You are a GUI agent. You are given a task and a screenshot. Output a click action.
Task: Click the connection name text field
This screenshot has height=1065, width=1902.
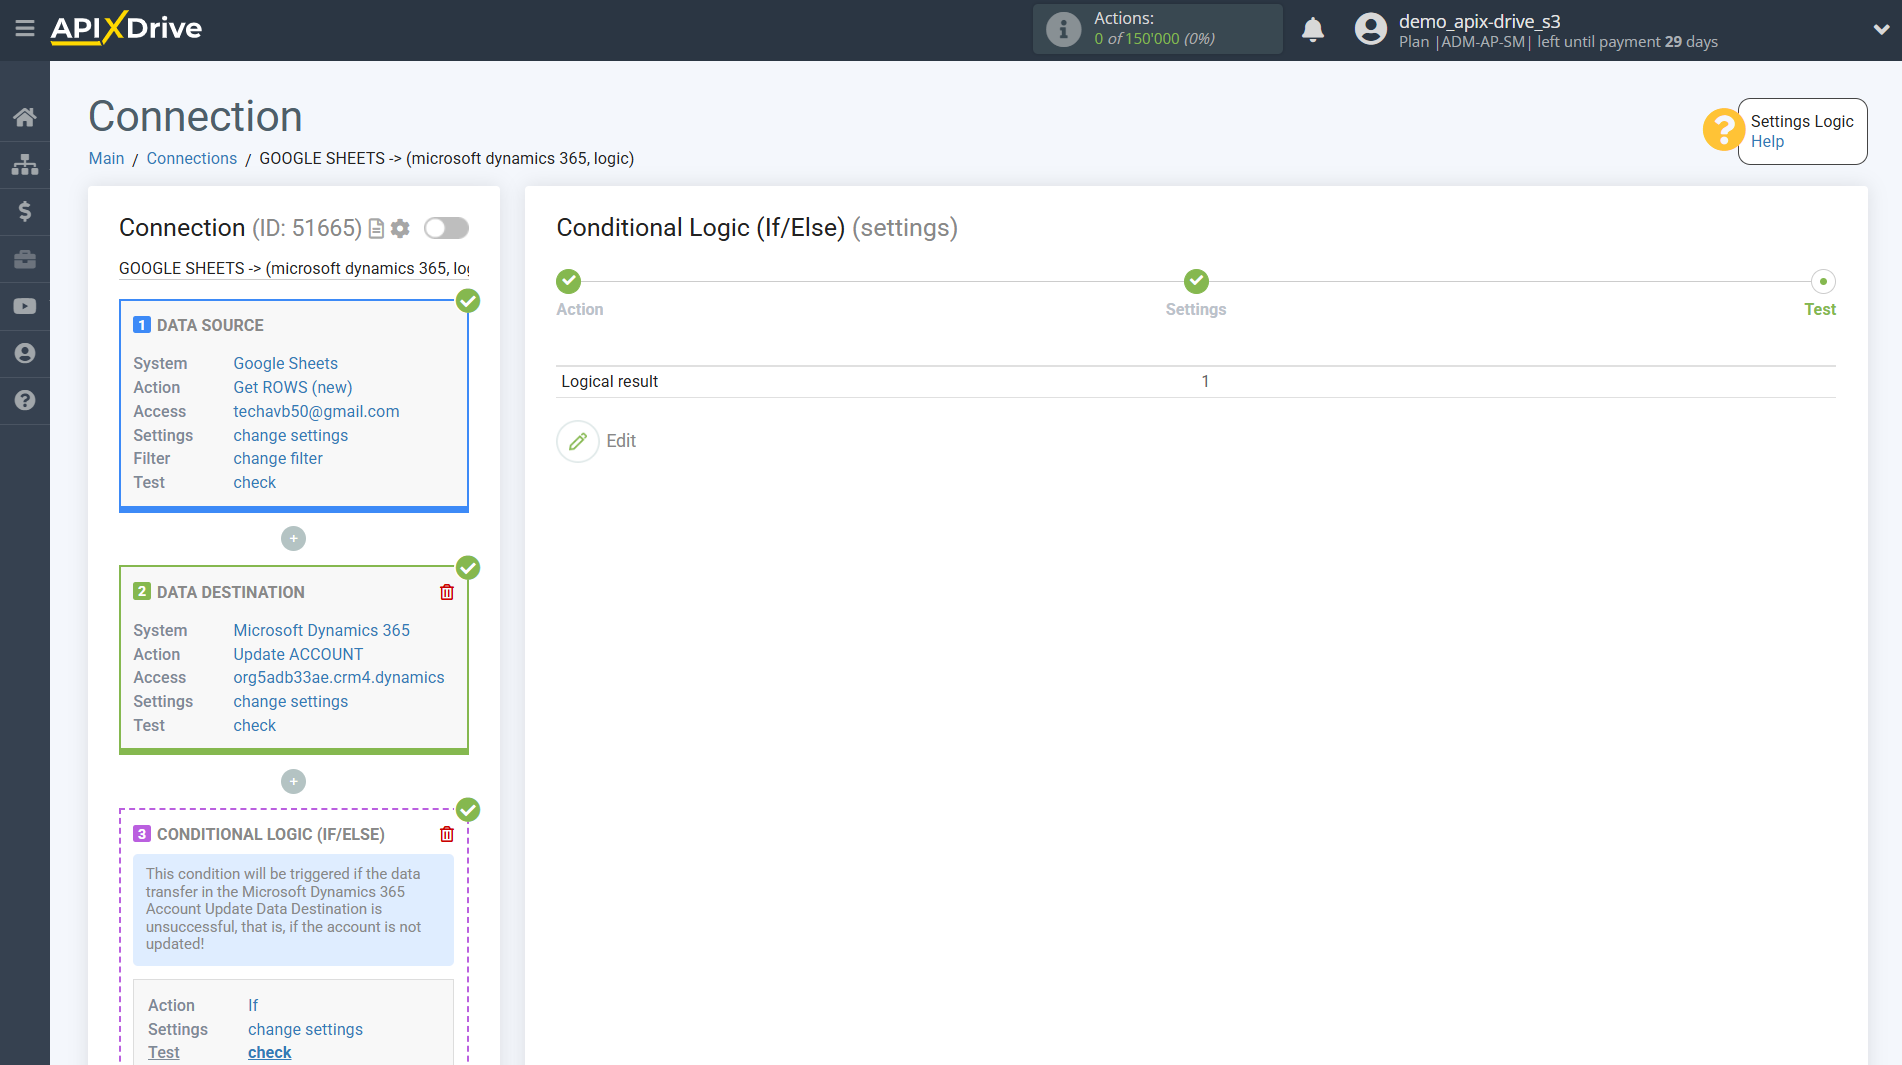pyautogui.click(x=294, y=269)
